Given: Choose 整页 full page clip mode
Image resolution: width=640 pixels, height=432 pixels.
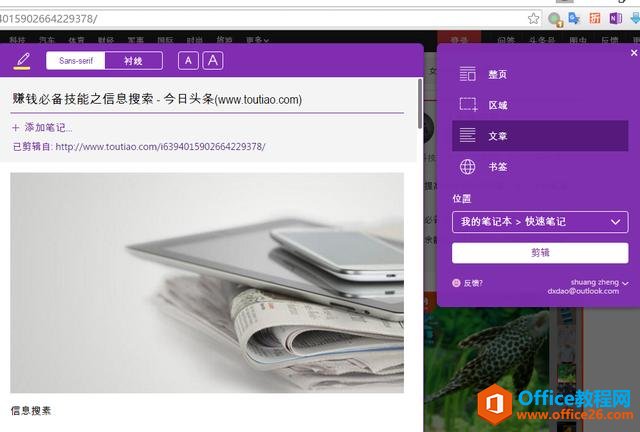Looking at the screenshot, I should pyautogui.click(x=540, y=74).
